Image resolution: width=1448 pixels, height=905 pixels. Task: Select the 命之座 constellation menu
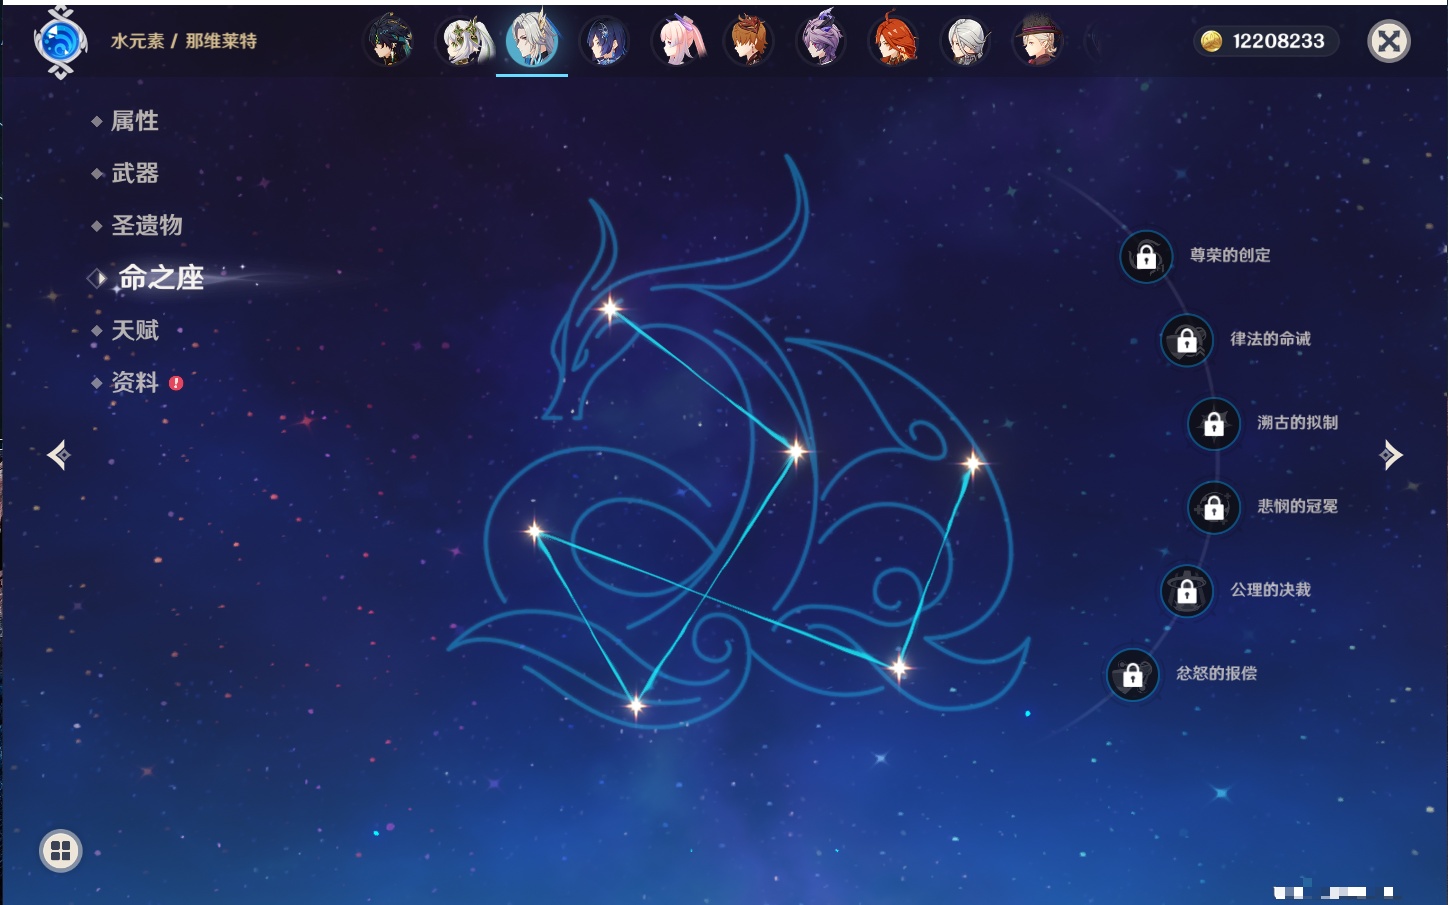coord(160,277)
